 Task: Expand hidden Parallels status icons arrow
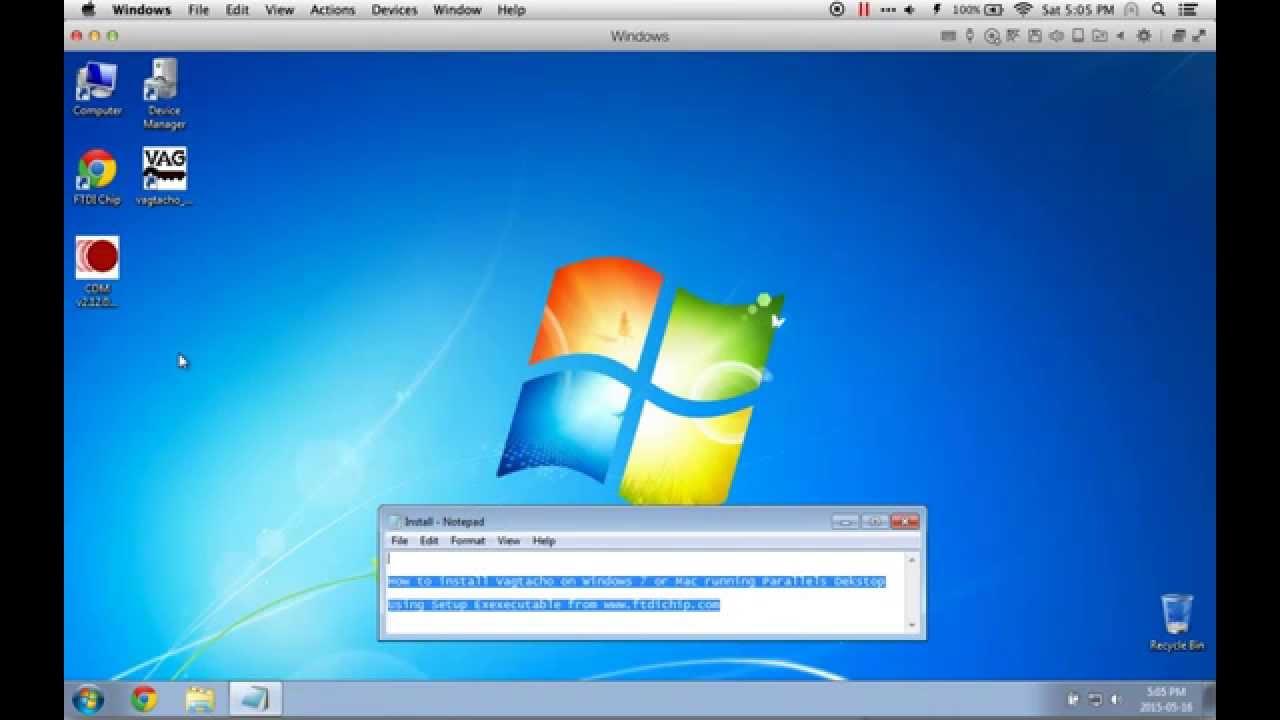[1120, 36]
